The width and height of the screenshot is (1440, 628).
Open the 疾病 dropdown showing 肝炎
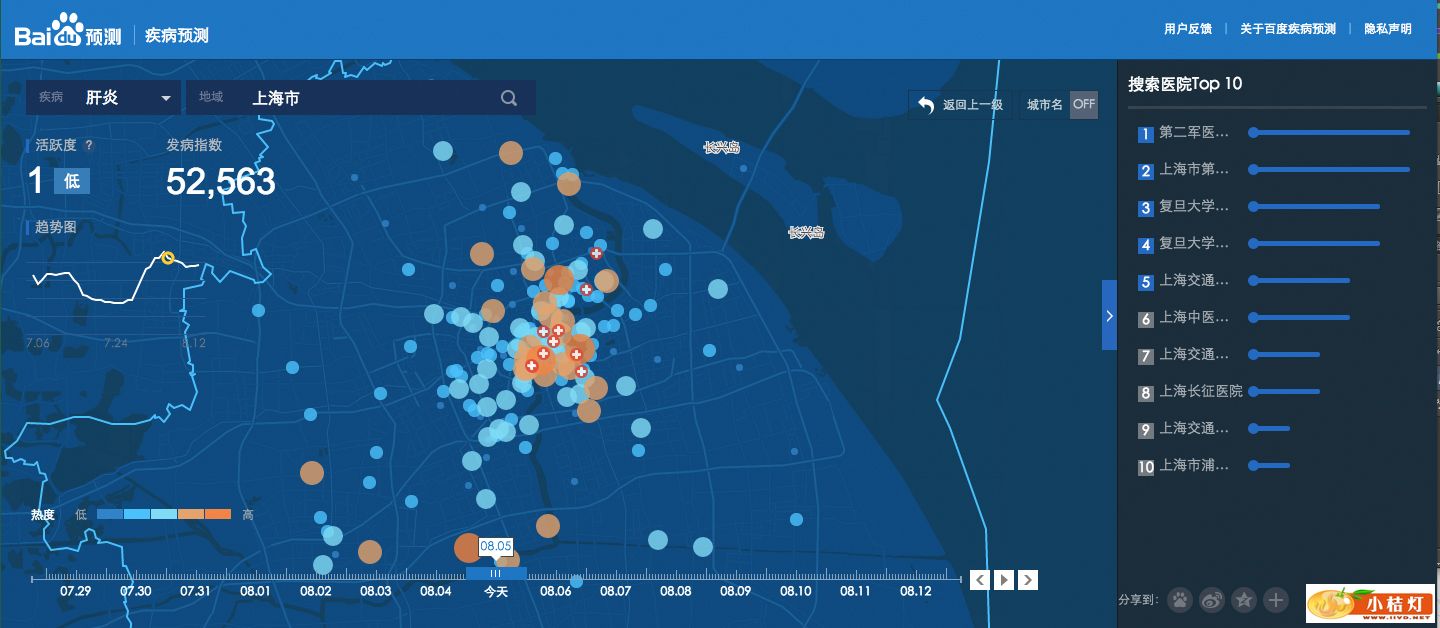click(x=166, y=98)
